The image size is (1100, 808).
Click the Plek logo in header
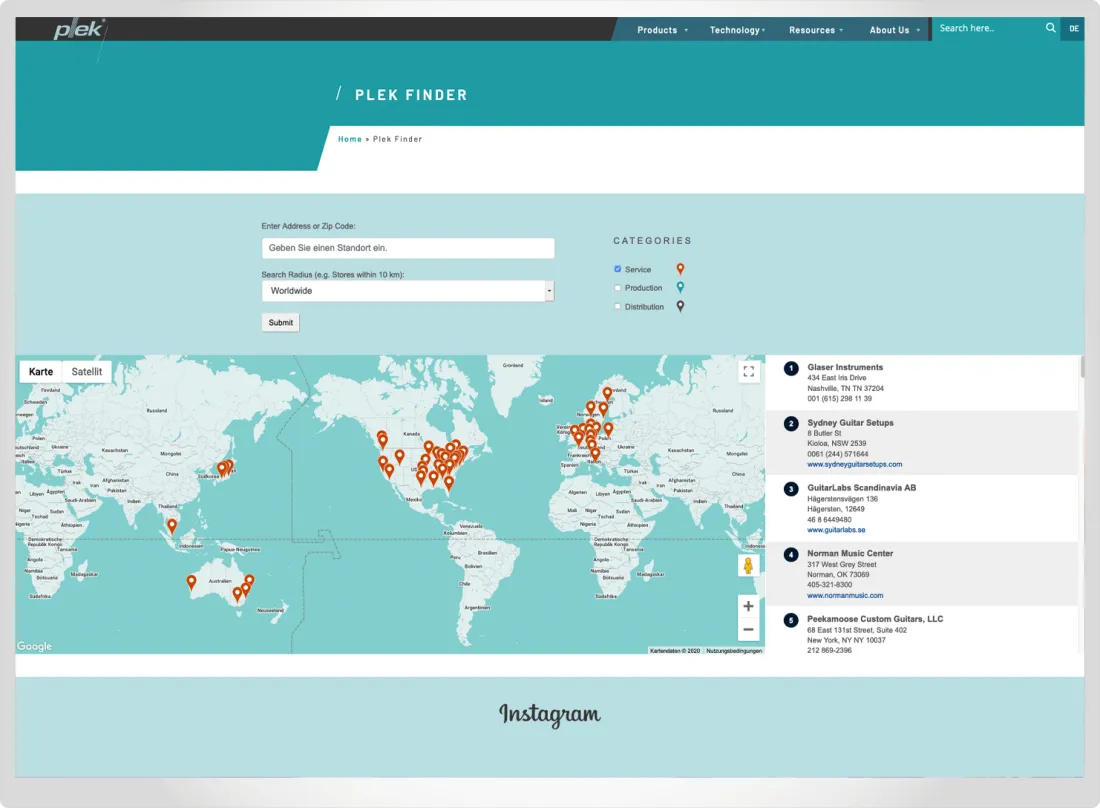coord(79,30)
